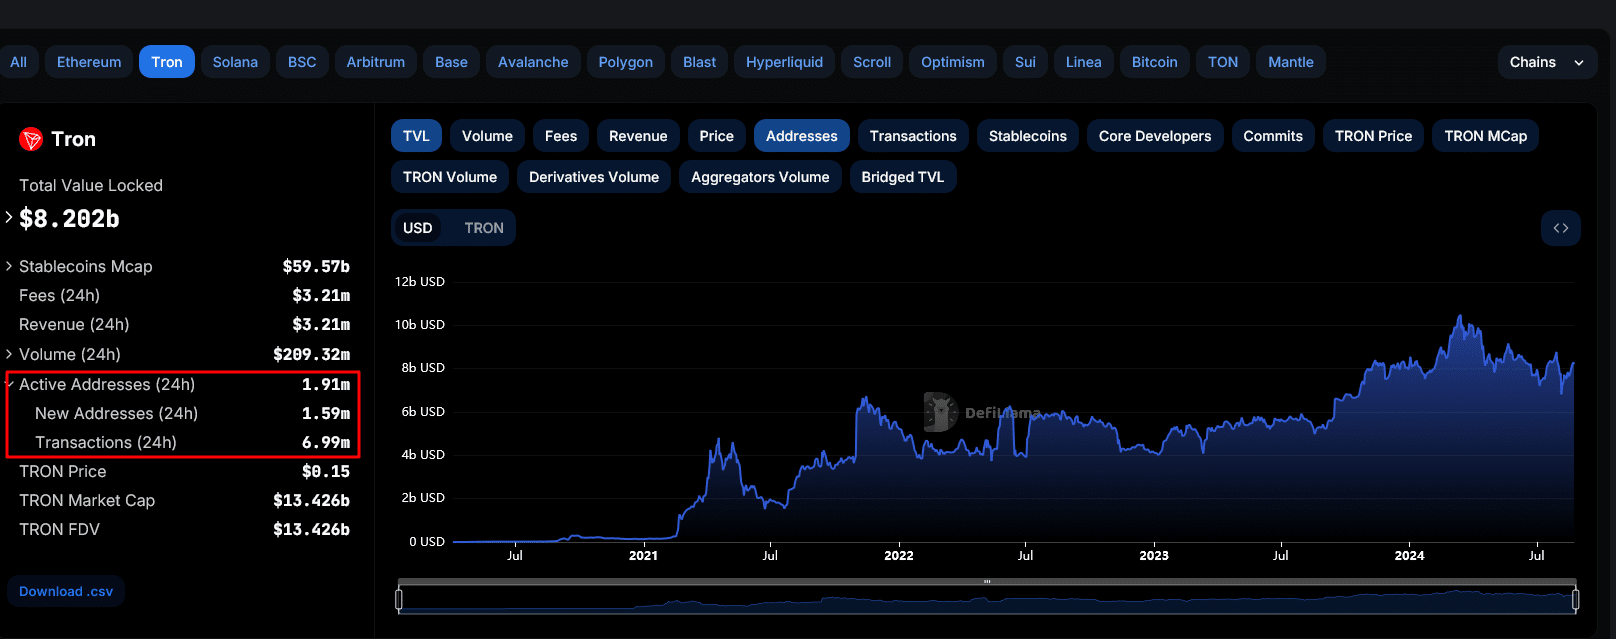
Task: Select the Arbitrum chain tab
Action: point(376,62)
